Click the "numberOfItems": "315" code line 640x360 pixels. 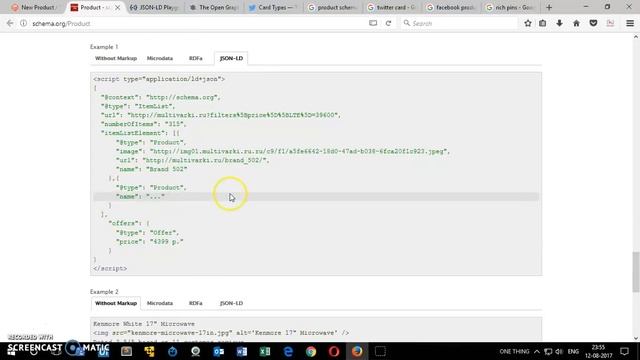click(143, 124)
